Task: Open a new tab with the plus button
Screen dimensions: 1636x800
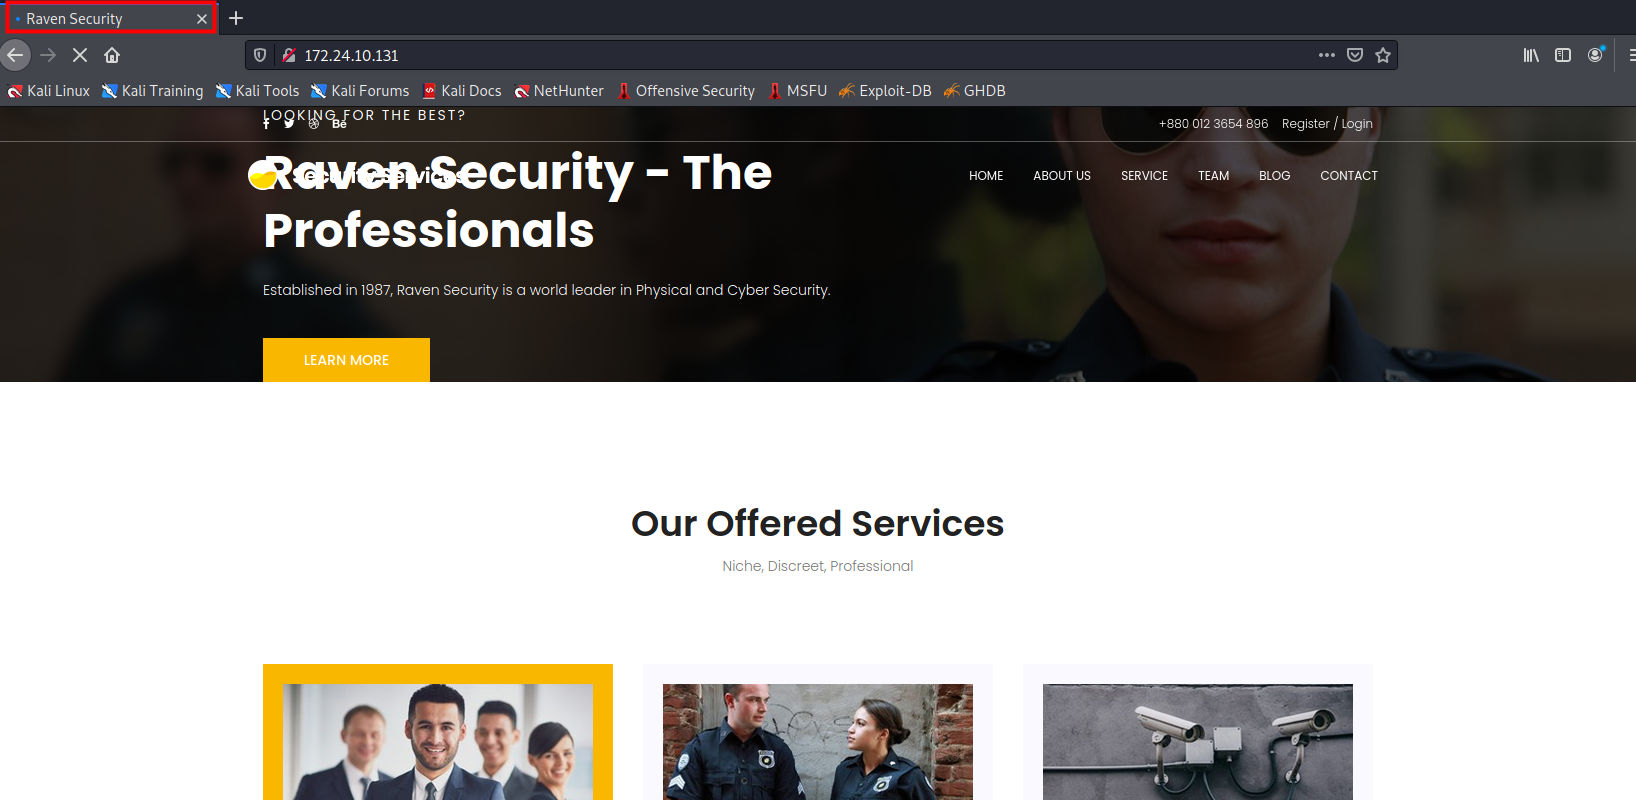Action: [236, 18]
